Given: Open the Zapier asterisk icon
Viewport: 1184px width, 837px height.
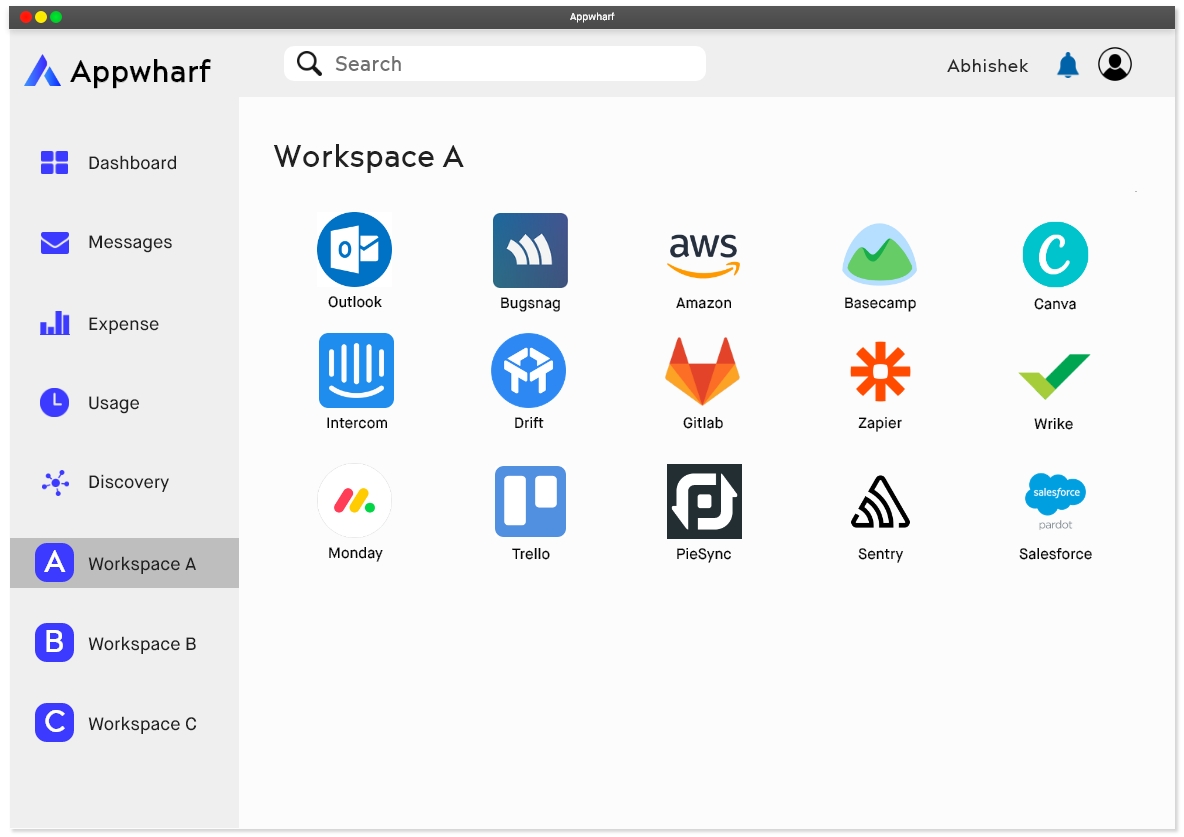Looking at the screenshot, I should pos(880,371).
